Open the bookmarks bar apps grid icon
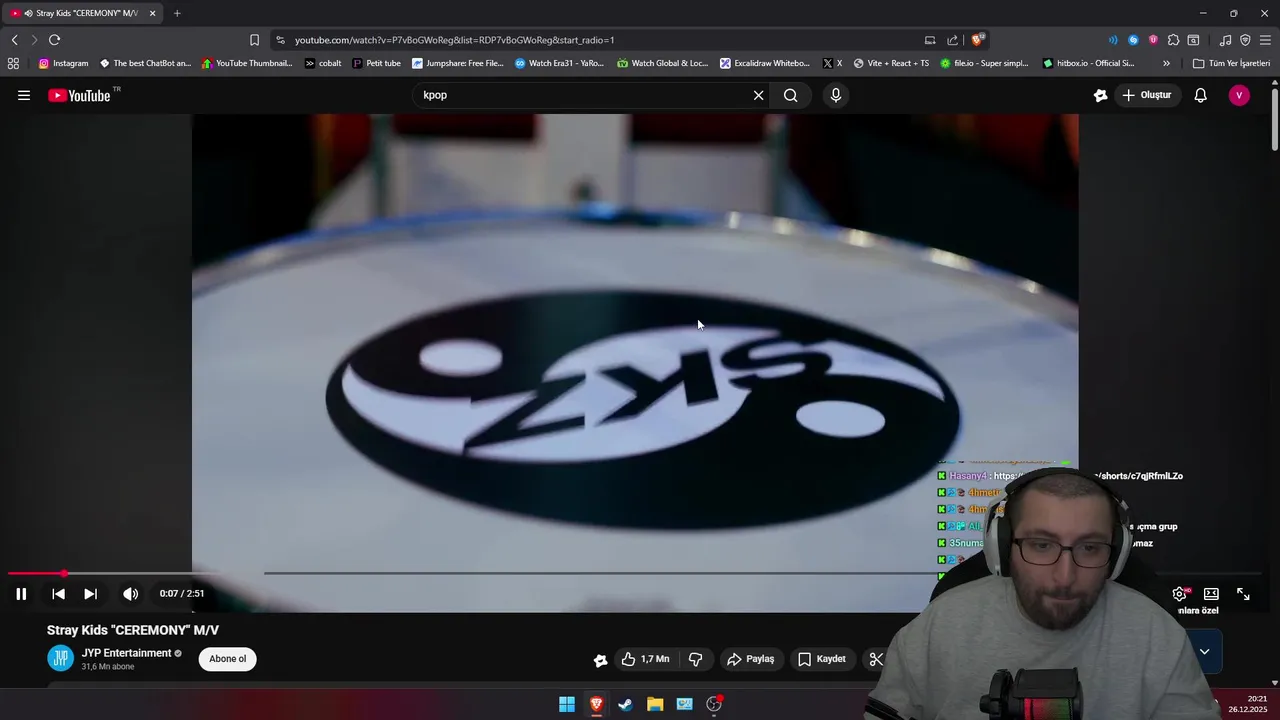 tap(13, 63)
